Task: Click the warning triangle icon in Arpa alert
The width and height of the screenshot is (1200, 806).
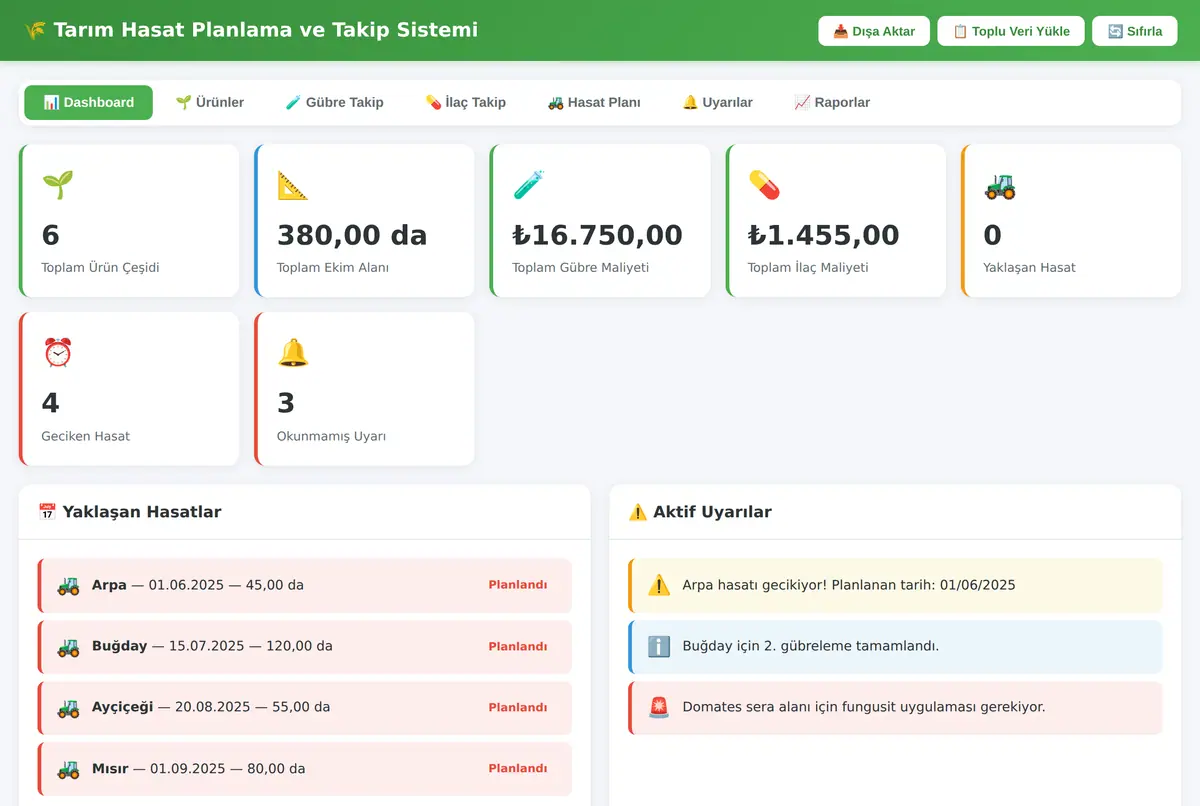Action: click(659, 585)
